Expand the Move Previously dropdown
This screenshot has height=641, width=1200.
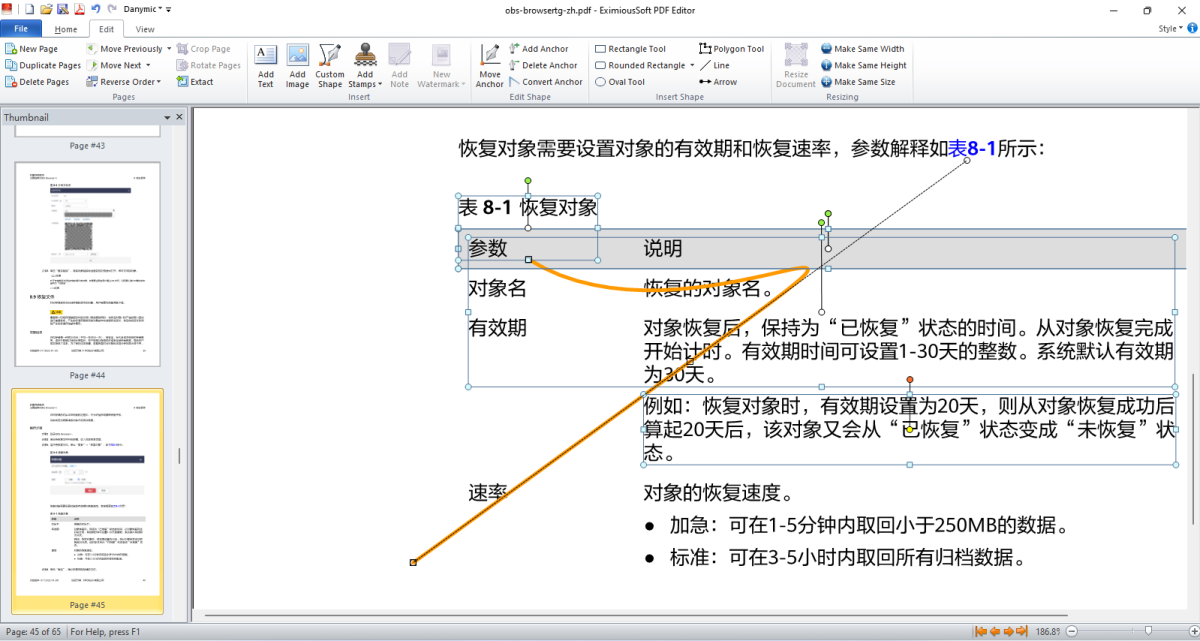pyautogui.click(x=168, y=49)
